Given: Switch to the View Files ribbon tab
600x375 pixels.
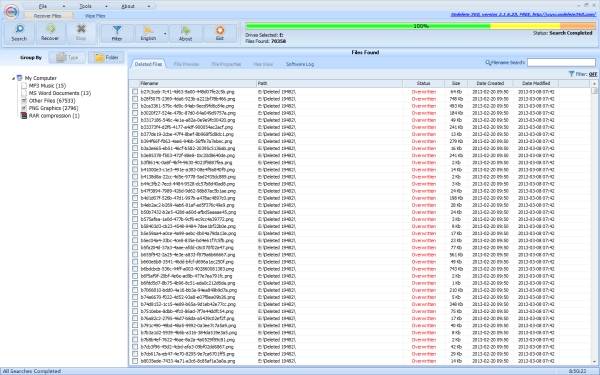Looking at the screenshot, I should pyautogui.click(x=95, y=16).
